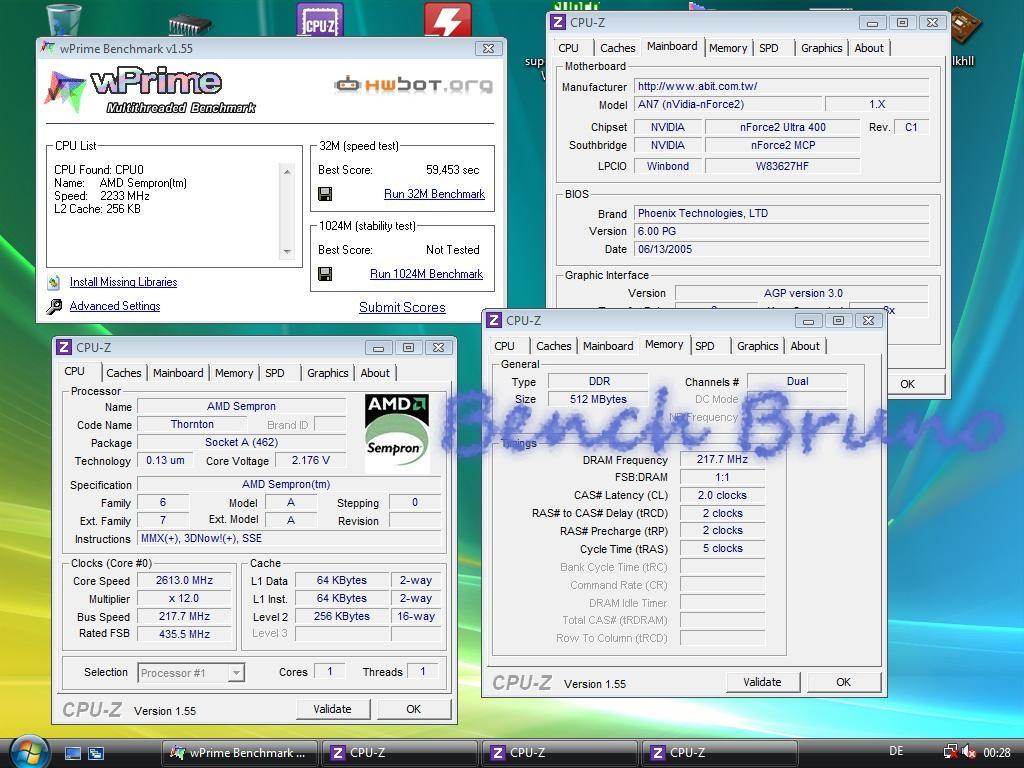1024x768 pixels.
Task: Click the BIOS date 06/13/2005 value
Action: pyautogui.click(x=781, y=249)
